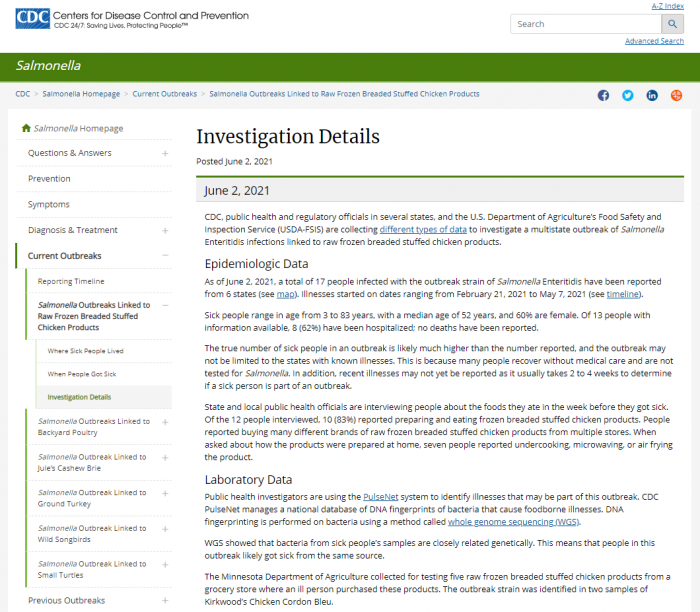This screenshot has width=700, height=612.
Task: Open whole genome sequencing (WGS) link
Action: (x=513, y=522)
